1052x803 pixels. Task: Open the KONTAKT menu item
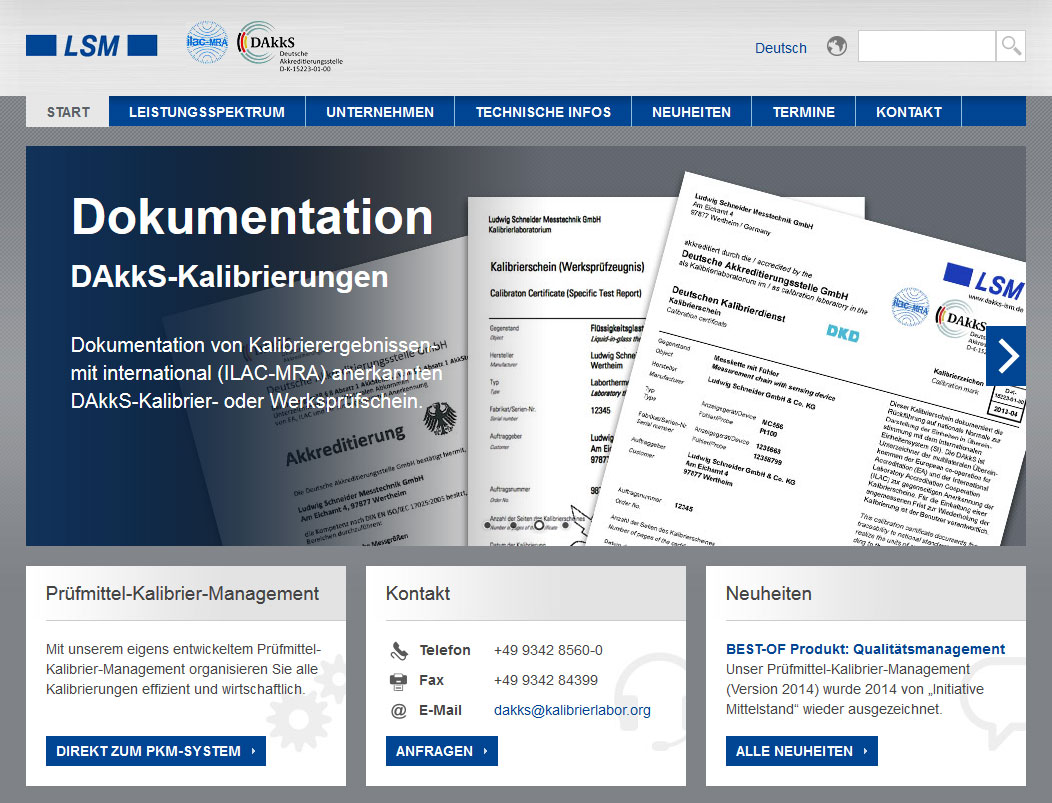[908, 112]
